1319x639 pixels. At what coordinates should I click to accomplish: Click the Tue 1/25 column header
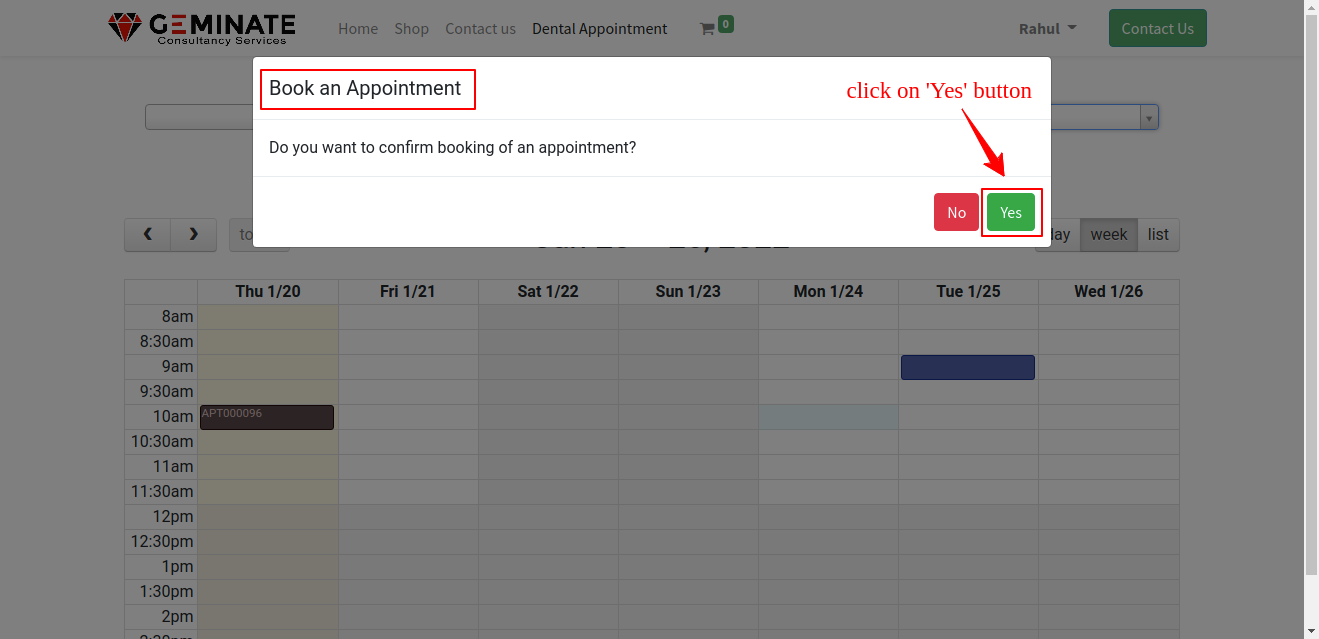pos(968,292)
